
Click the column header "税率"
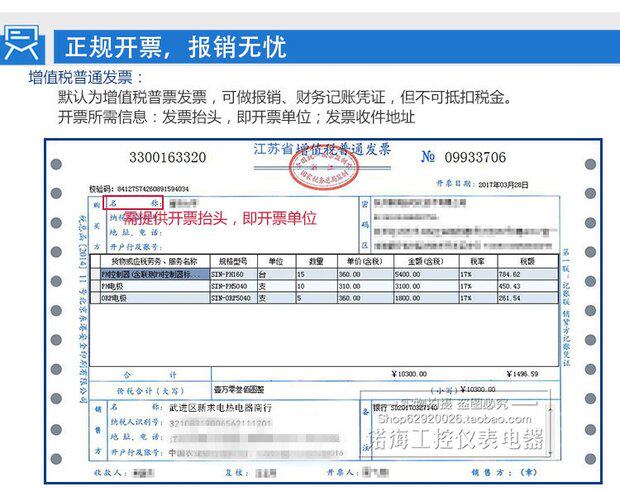[x=478, y=261]
